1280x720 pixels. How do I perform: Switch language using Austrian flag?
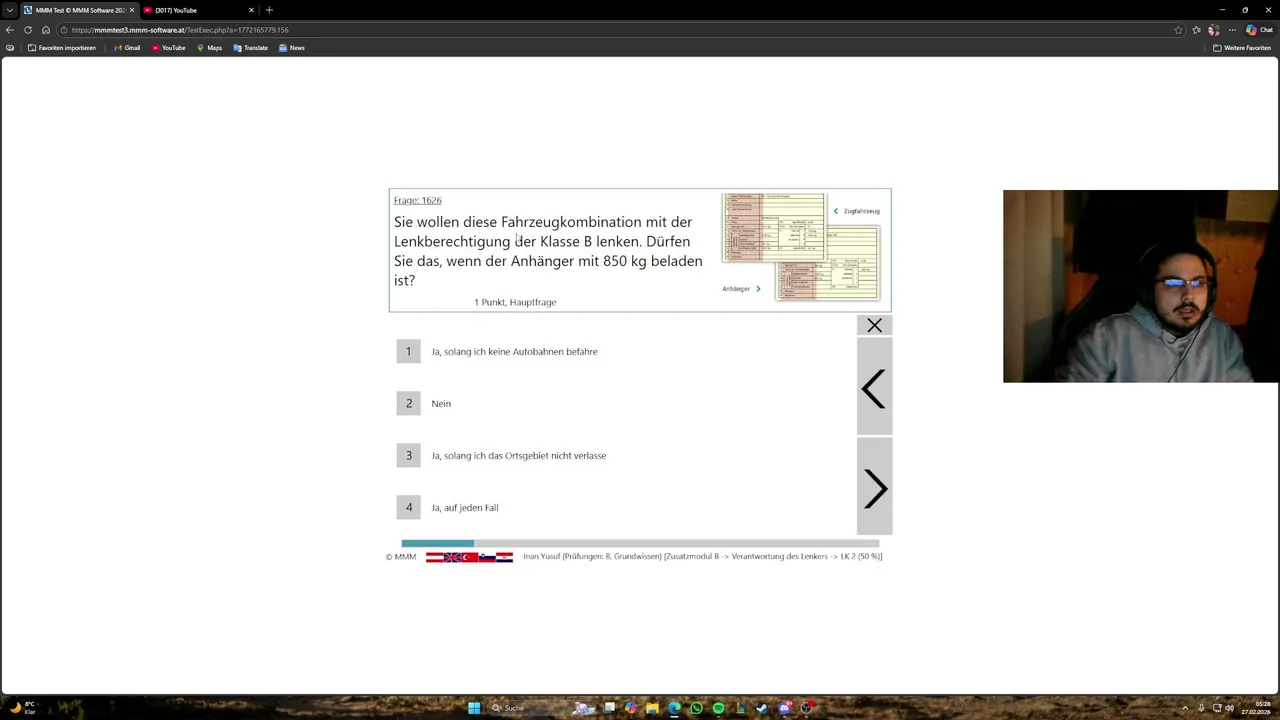tap(434, 557)
